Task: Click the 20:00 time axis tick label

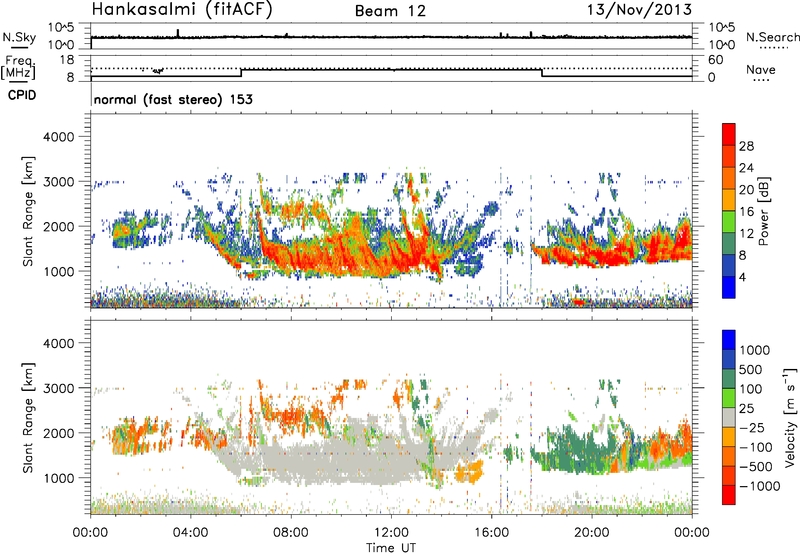Action: (x=591, y=533)
